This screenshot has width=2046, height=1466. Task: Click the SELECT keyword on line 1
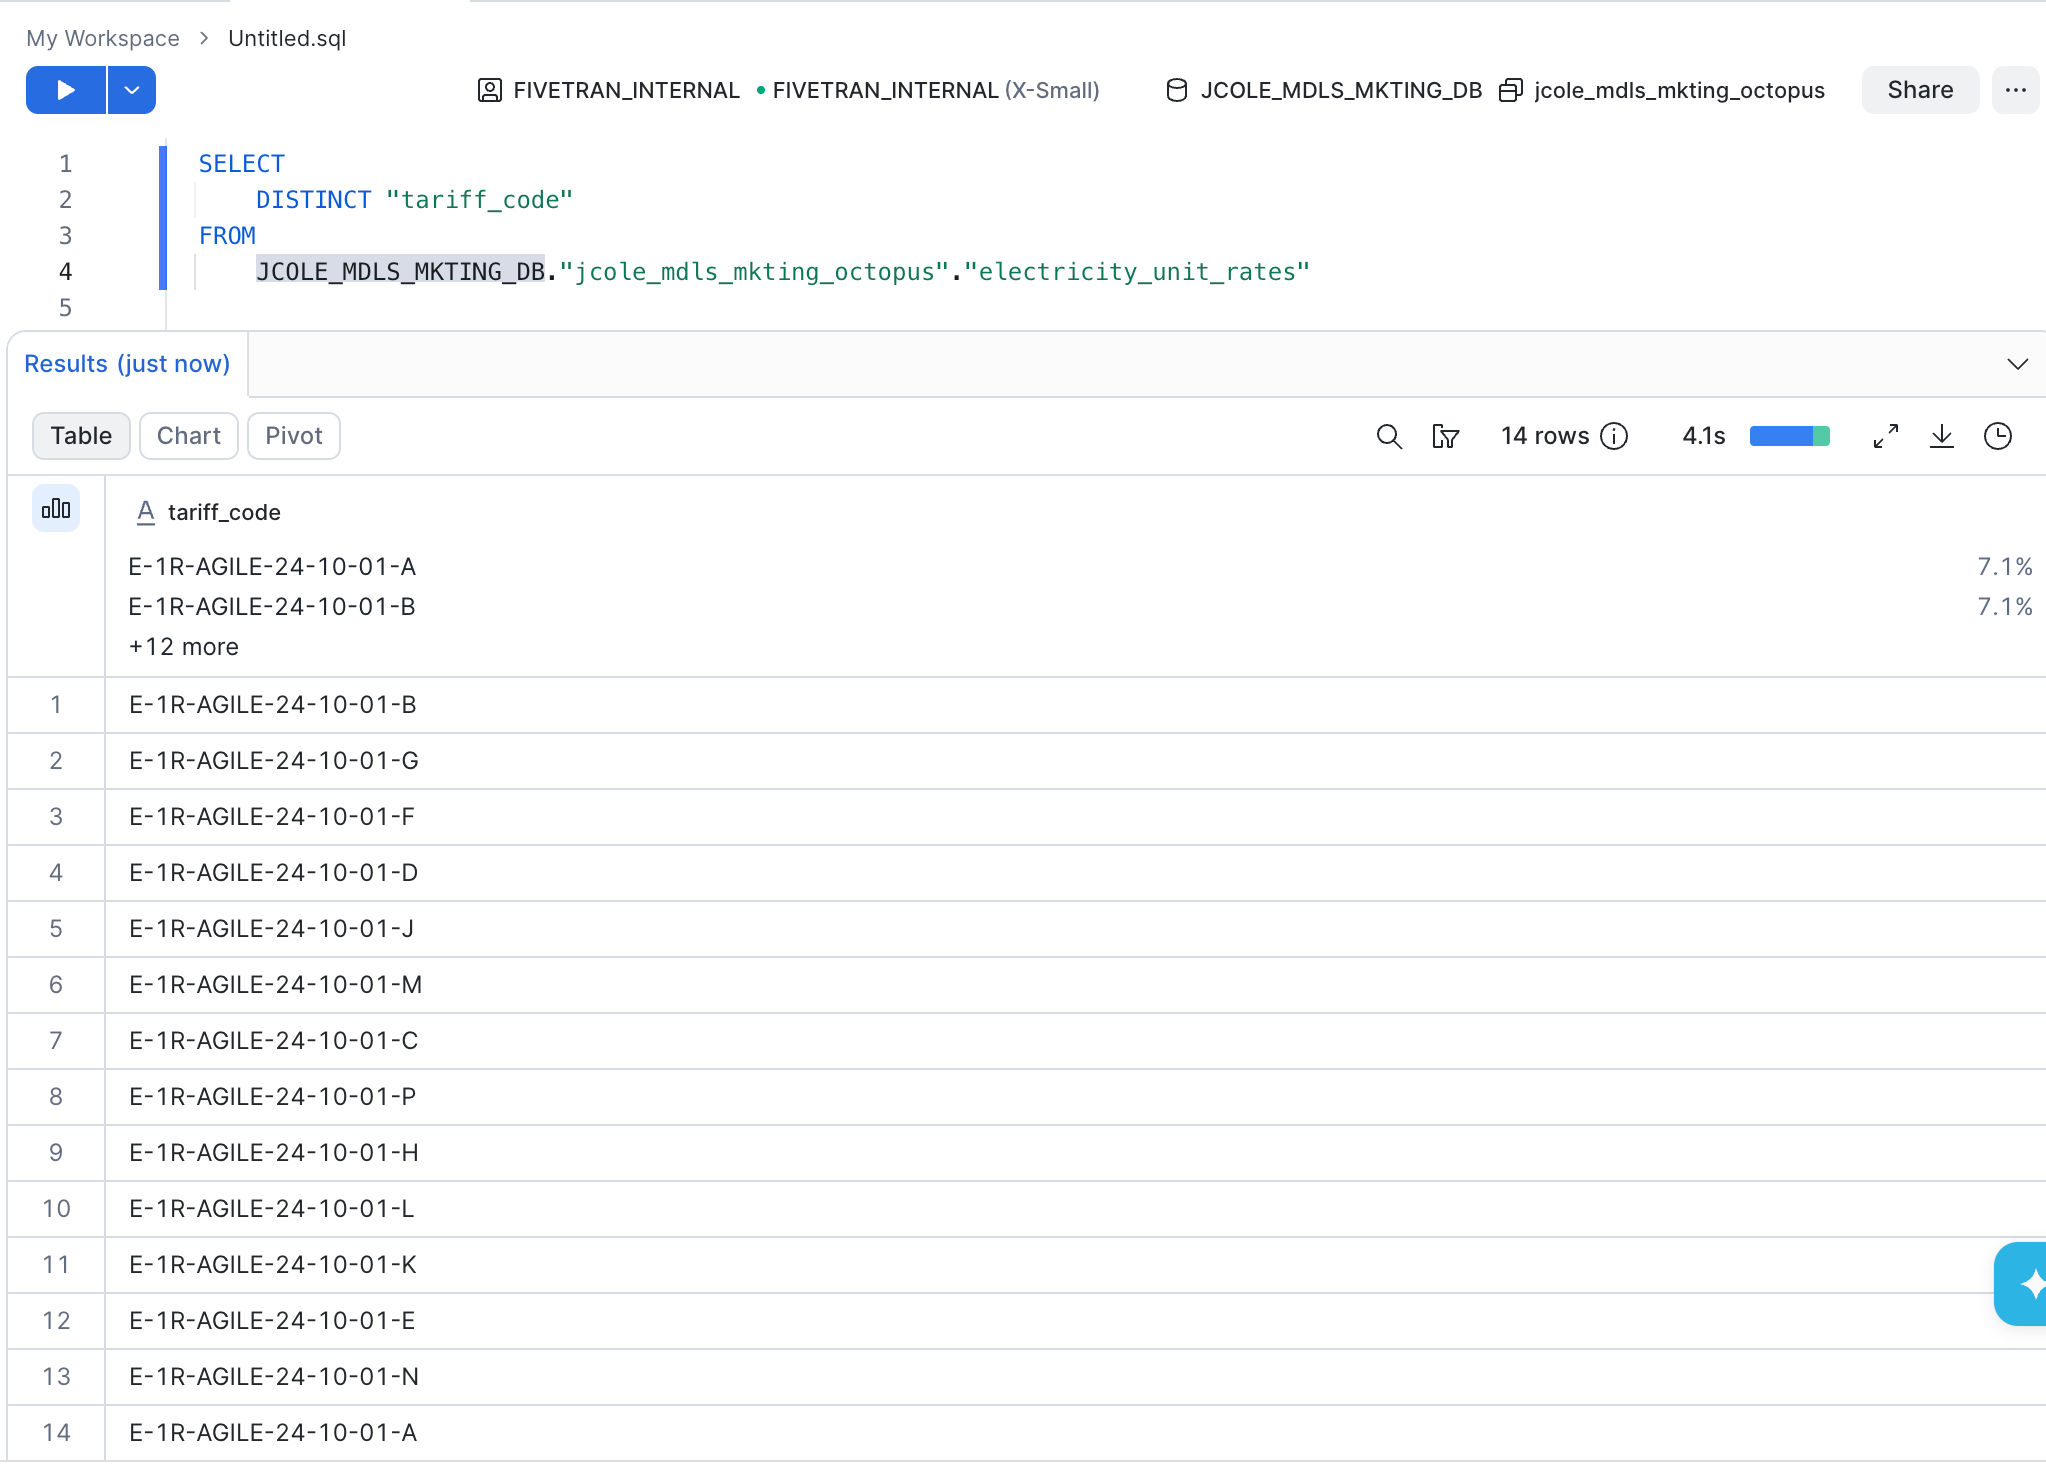(242, 164)
